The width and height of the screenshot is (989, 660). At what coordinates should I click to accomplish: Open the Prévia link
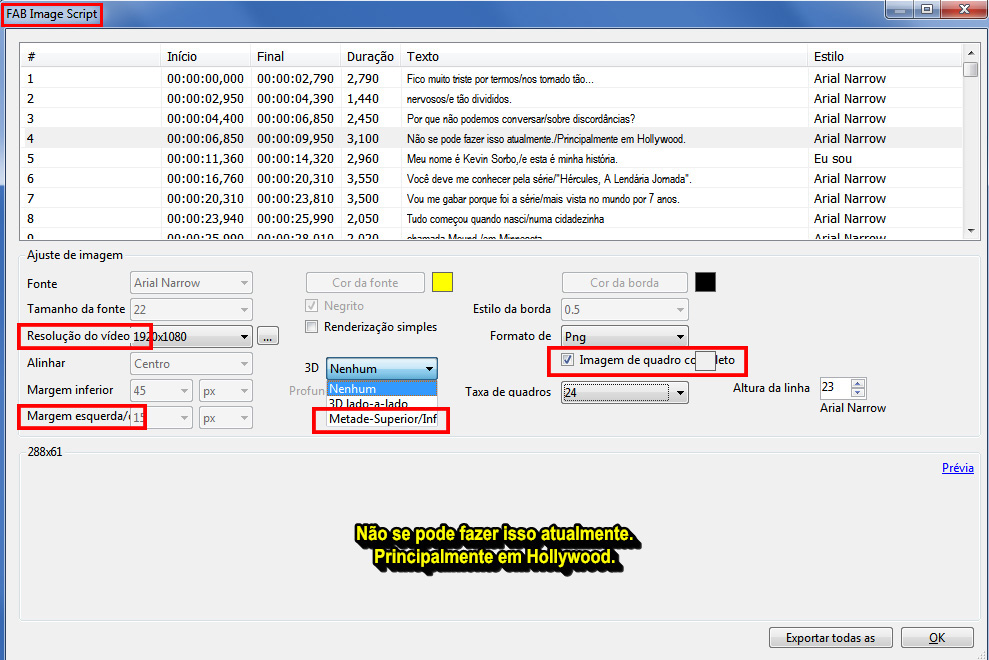[x=957, y=467]
